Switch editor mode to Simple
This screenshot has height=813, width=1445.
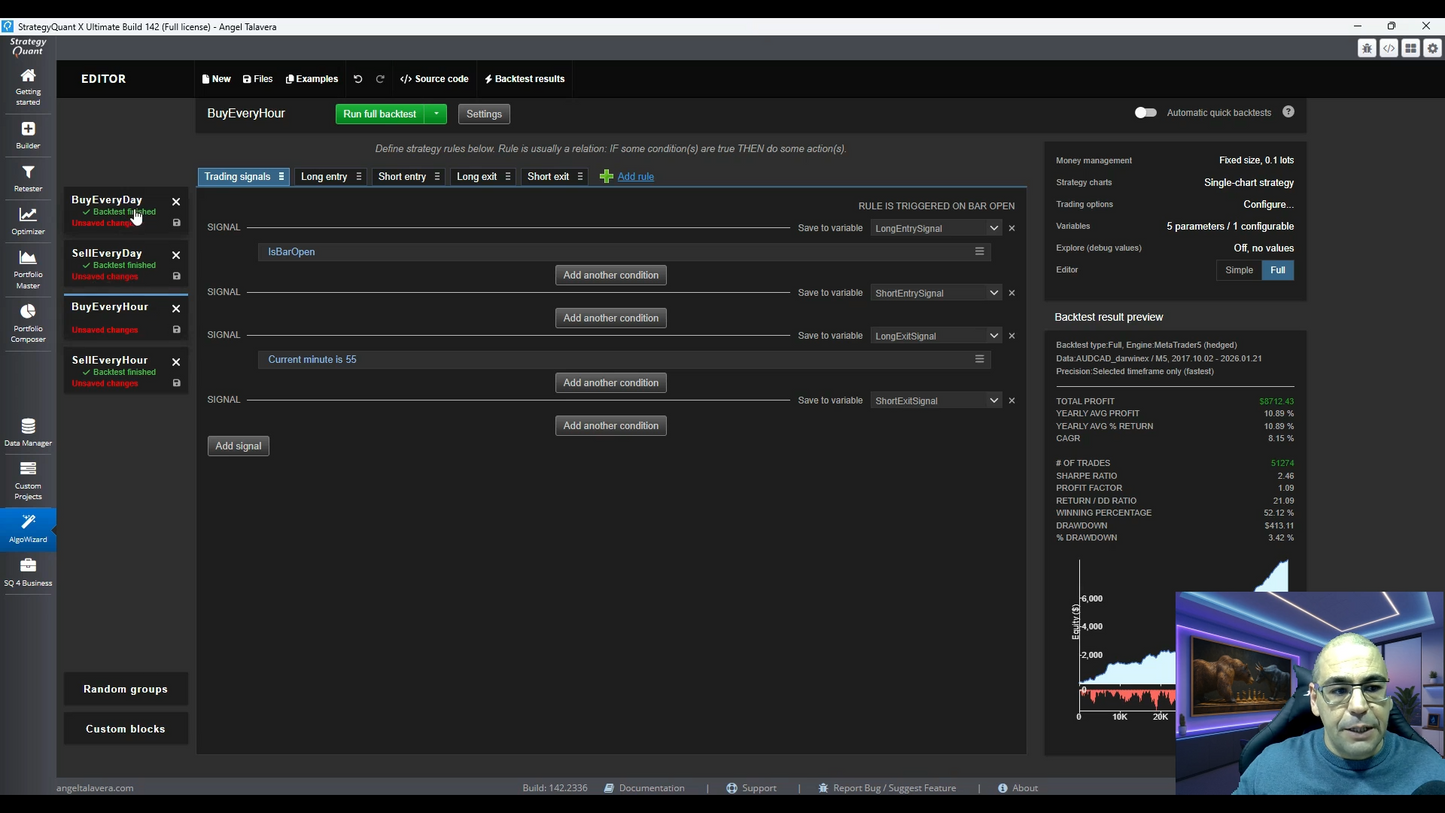point(1239,270)
